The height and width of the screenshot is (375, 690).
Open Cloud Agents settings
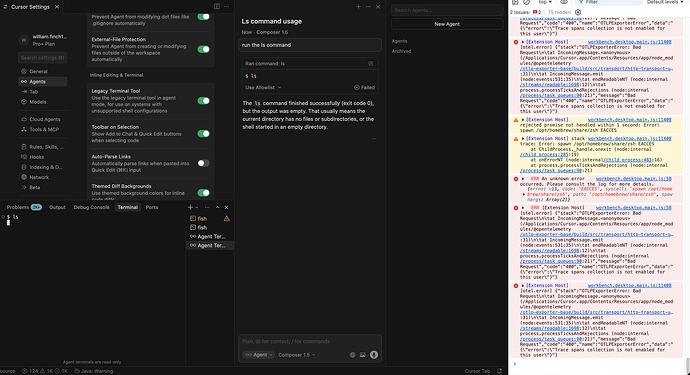coord(43,119)
